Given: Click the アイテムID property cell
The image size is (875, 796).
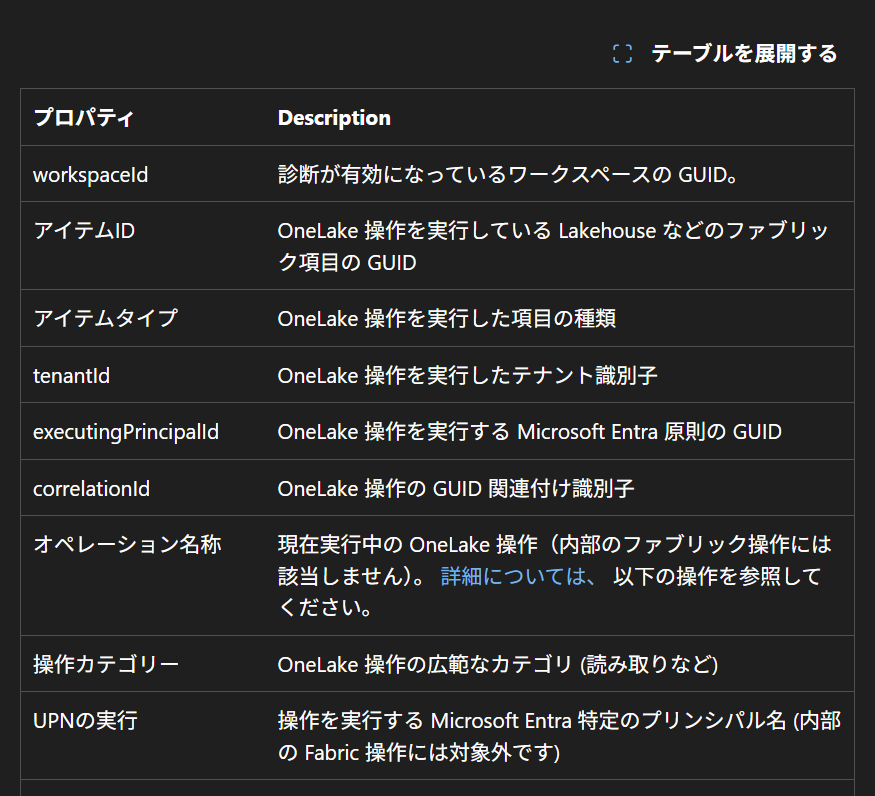Looking at the screenshot, I should [84, 231].
